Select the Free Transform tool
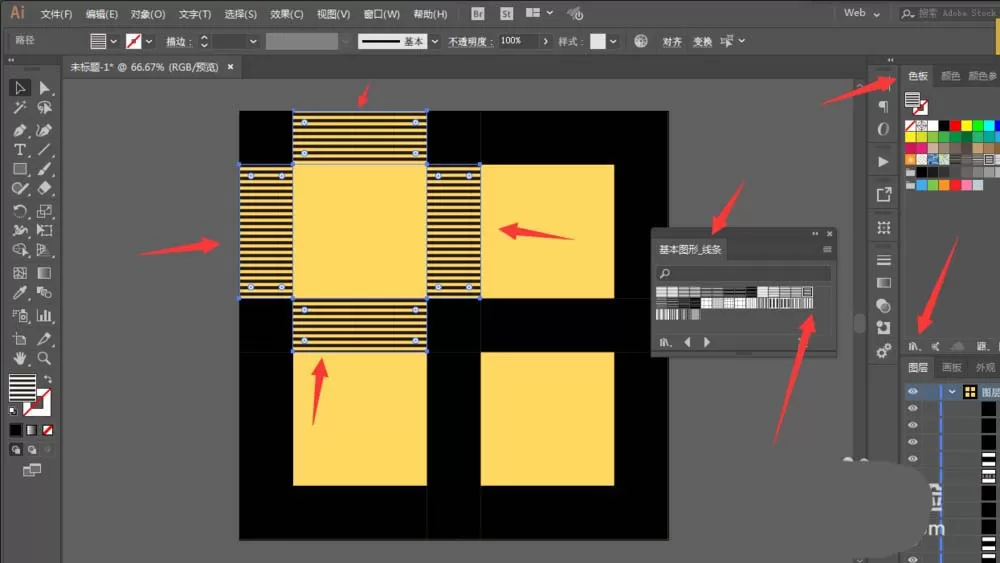1000x563 pixels. click(x=44, y=230)
